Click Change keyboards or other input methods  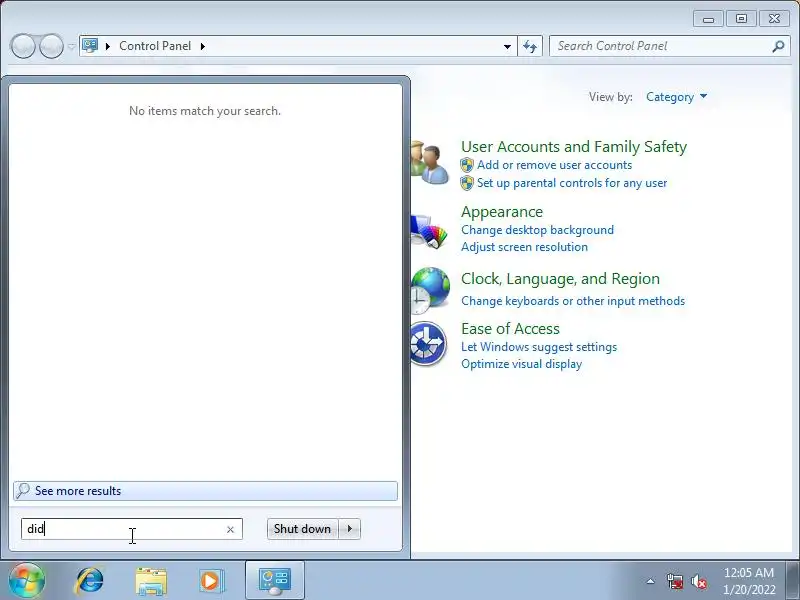click(x=573, y=301)
